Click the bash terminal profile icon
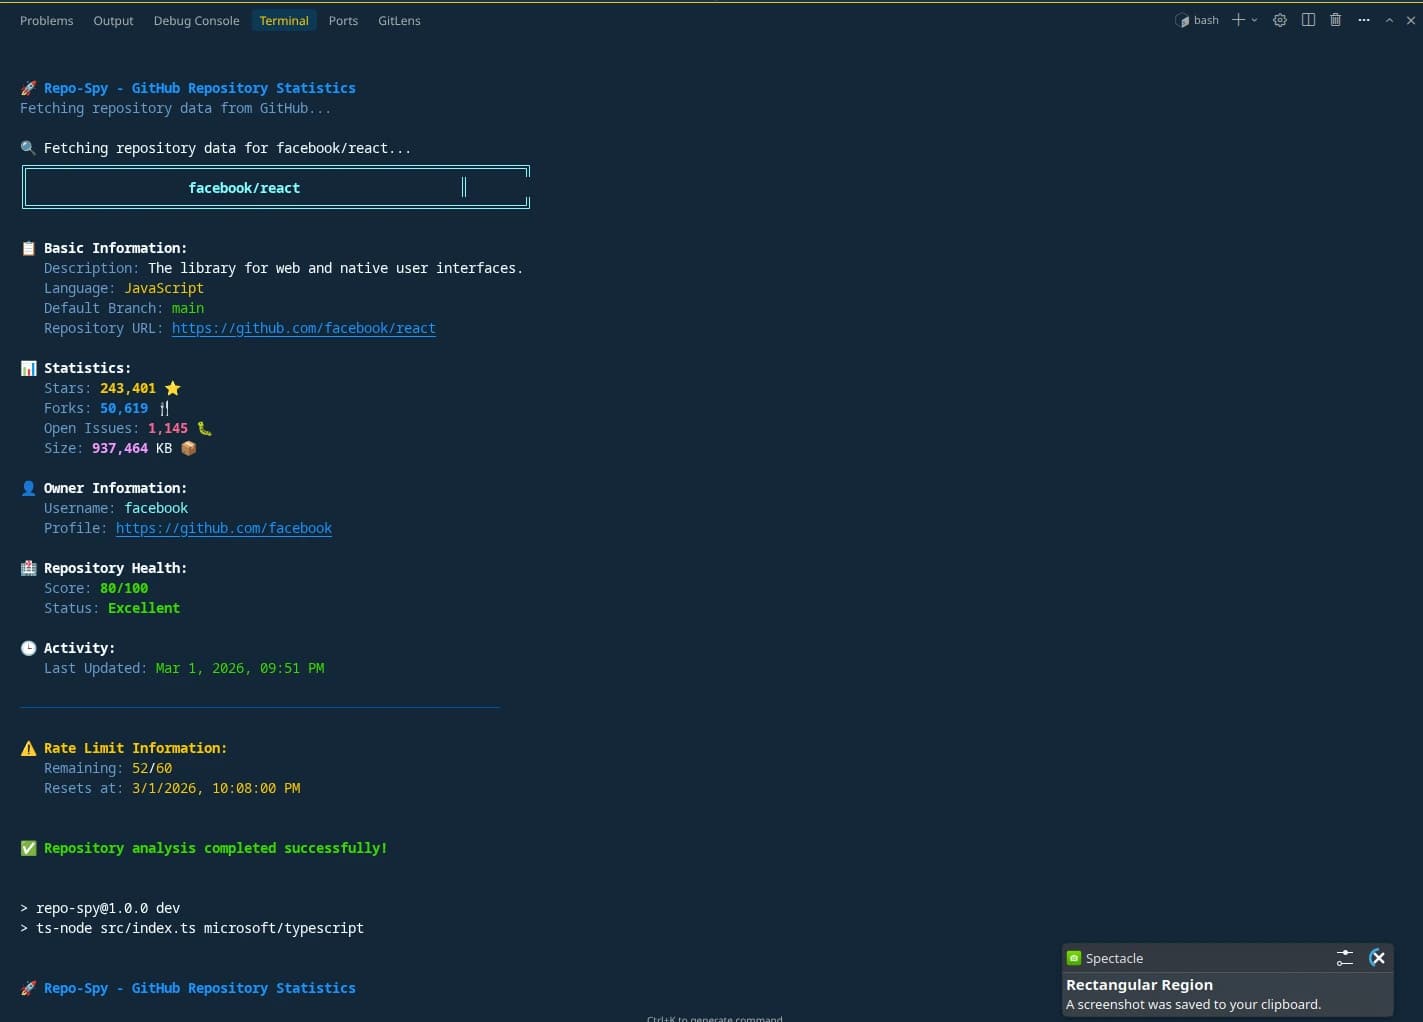The image size is (1423, 1022). tap(1182, 20)
